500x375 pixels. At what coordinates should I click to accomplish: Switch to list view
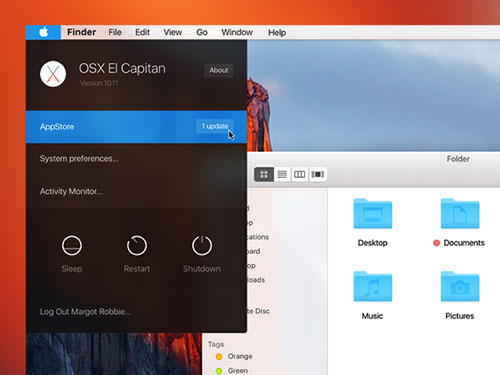click(282, 174)
